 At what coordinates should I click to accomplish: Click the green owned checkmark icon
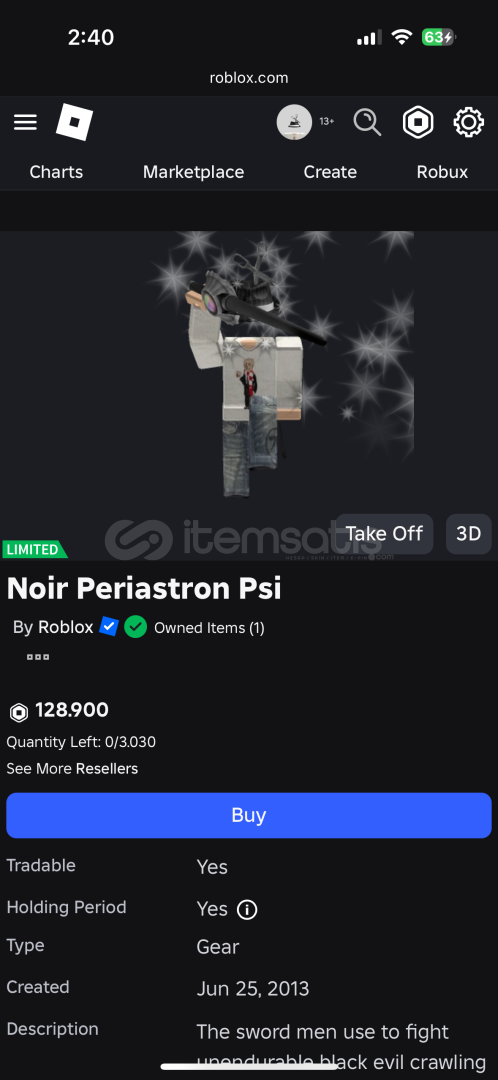coord(136,627)
